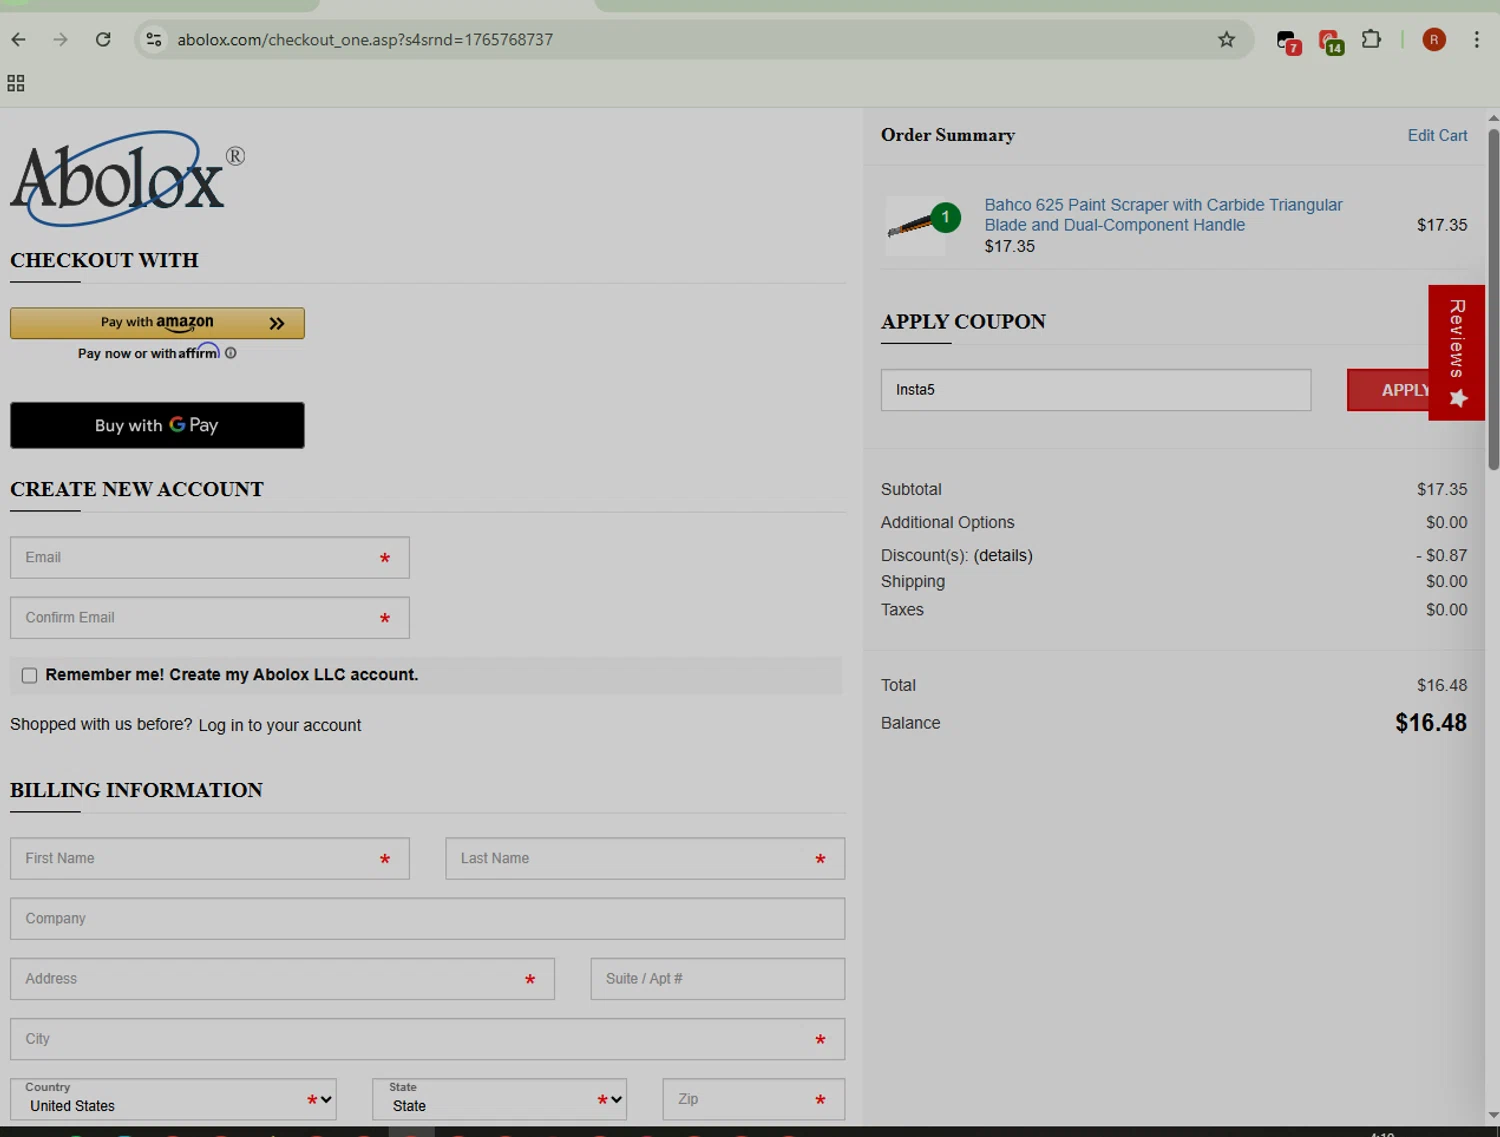1500x1137 pixels.
Task: Check Remember me Create my Abolox account
Action: pyautogui.click(x=29, y=676)
